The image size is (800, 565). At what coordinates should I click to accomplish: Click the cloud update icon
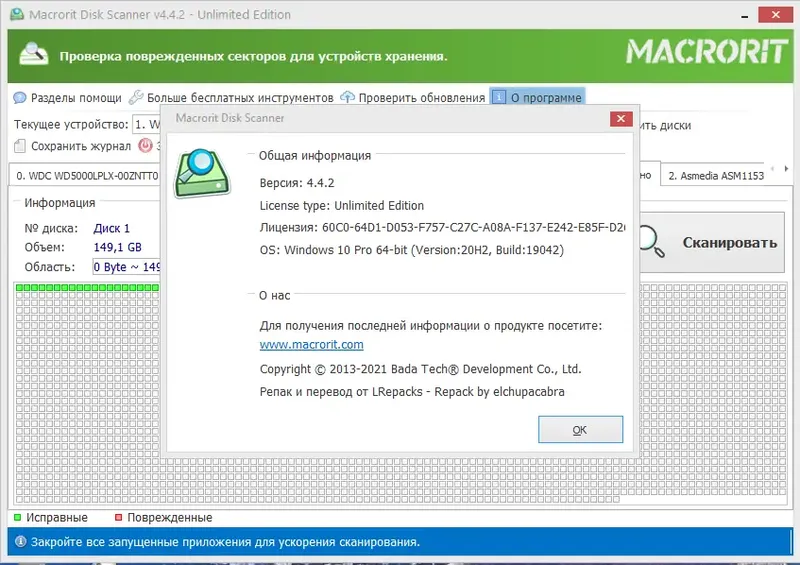click(347, 96)
